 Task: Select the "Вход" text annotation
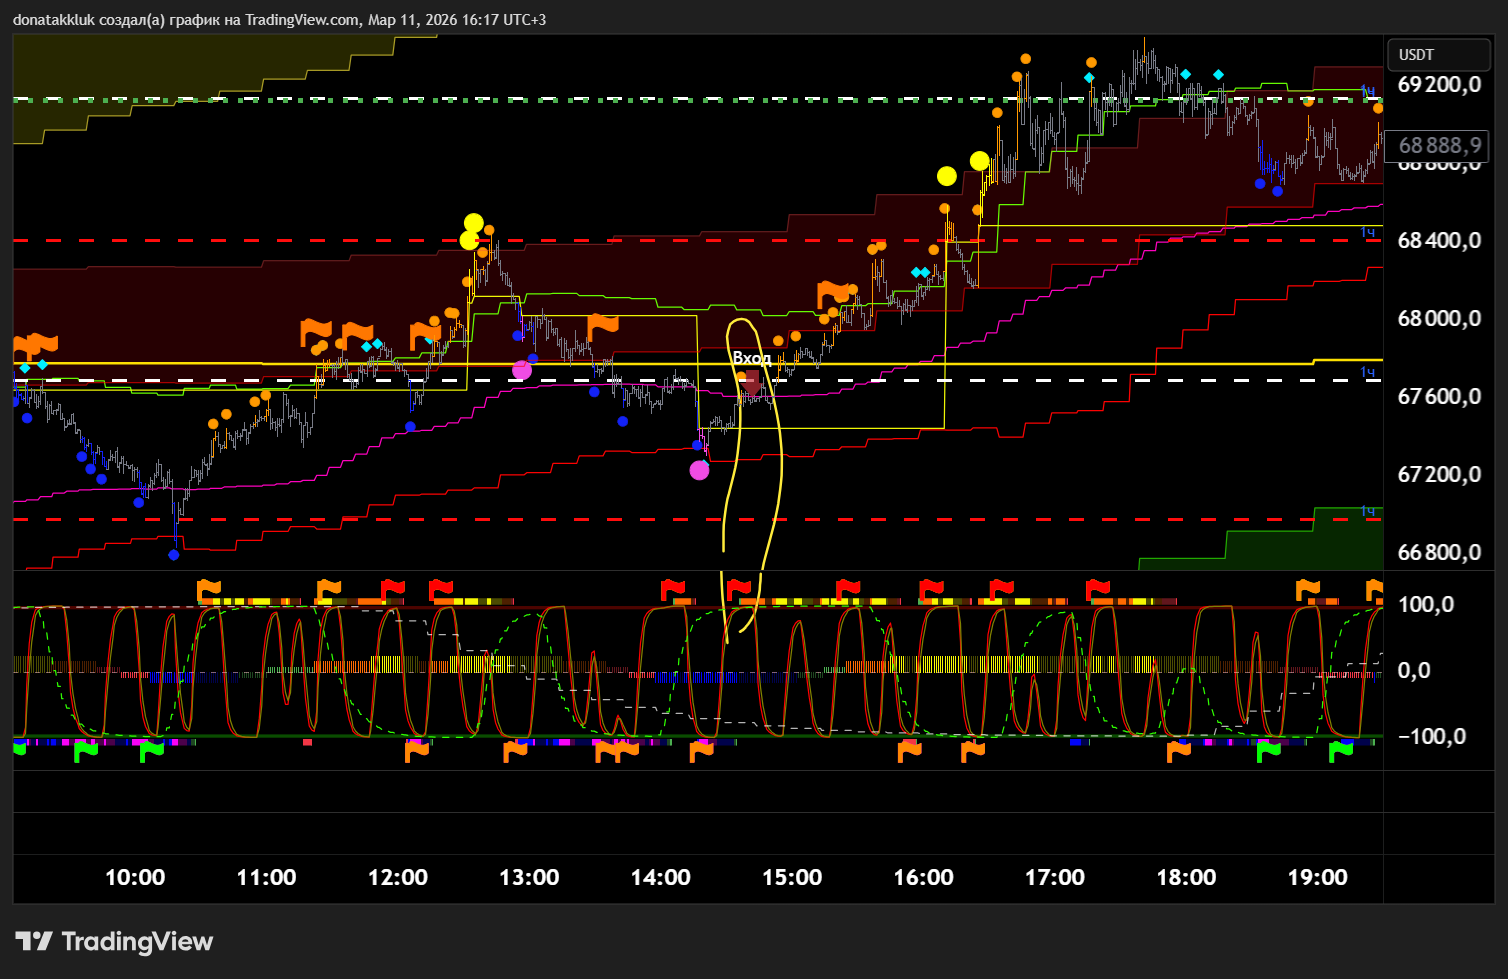(x=751, y=358)
